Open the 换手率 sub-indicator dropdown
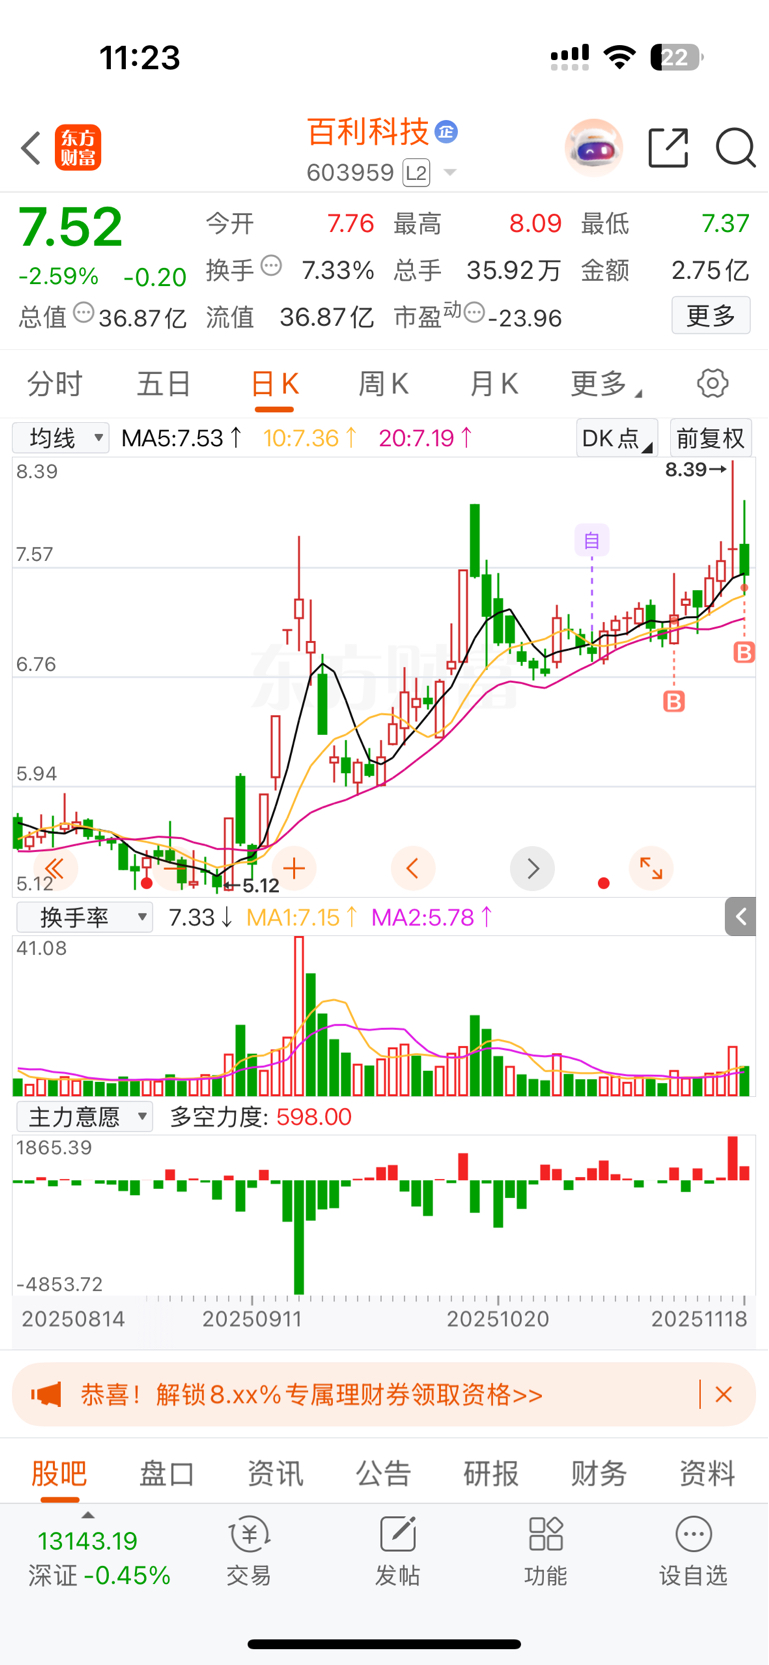 [x=84, y=917]
